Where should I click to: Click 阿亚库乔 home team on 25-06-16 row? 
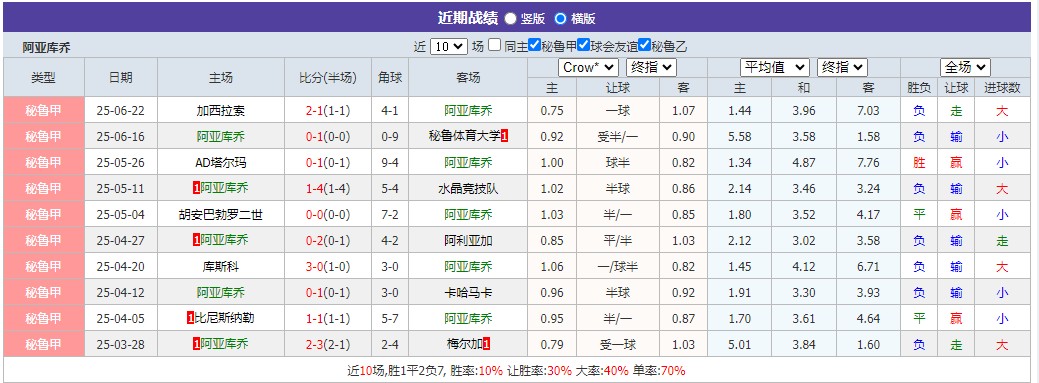point(221,137)
